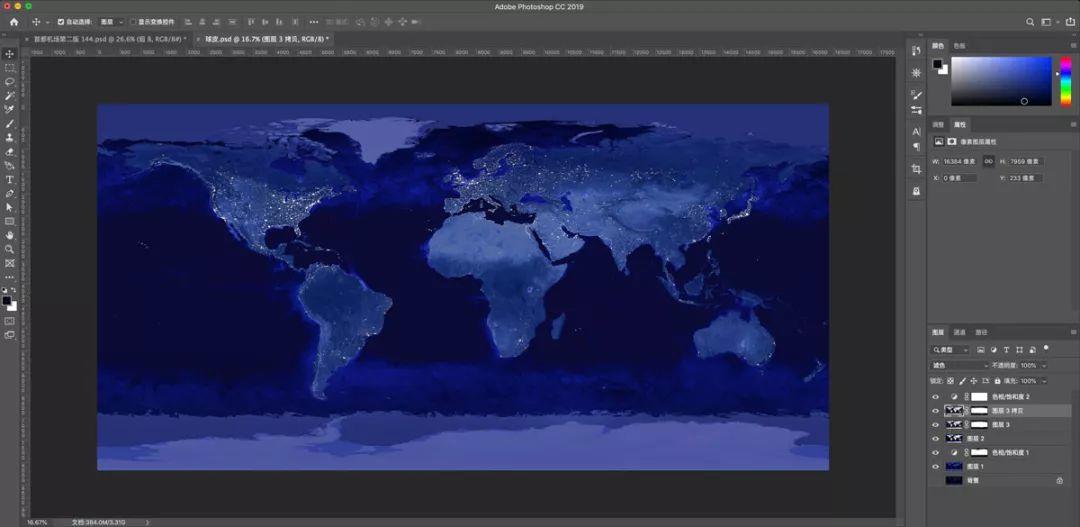The height and width of the screenshot is (527, 1080).
Task: Switch to the 路径 paths tab
Action: (x=982, y=332)
